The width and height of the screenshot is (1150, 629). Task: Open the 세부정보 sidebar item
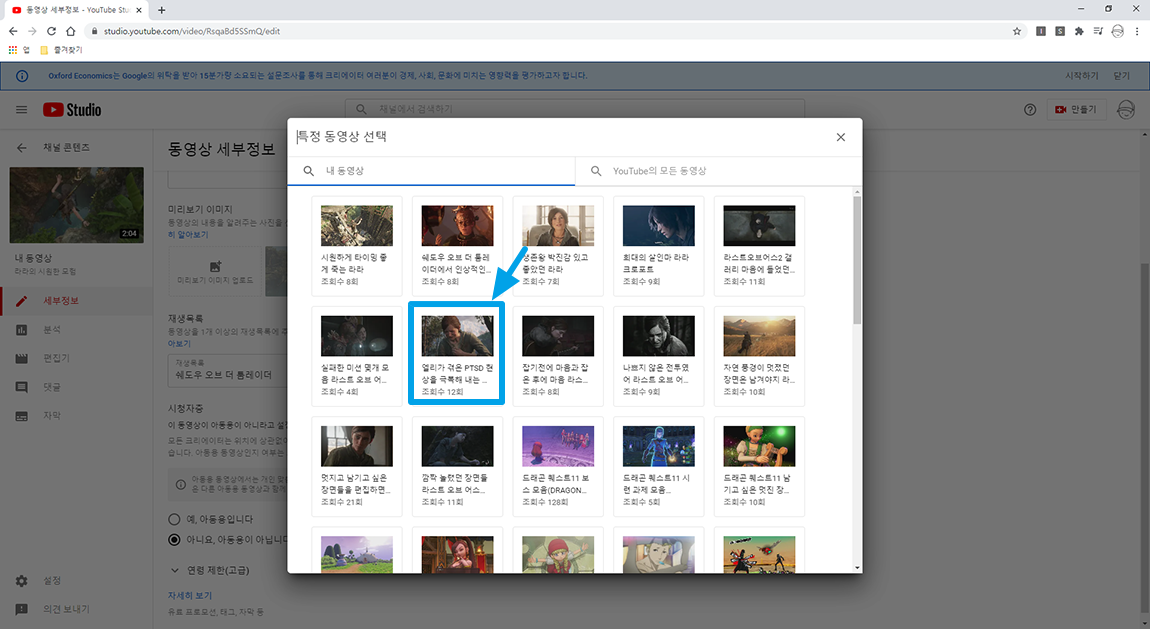point(76,301)
